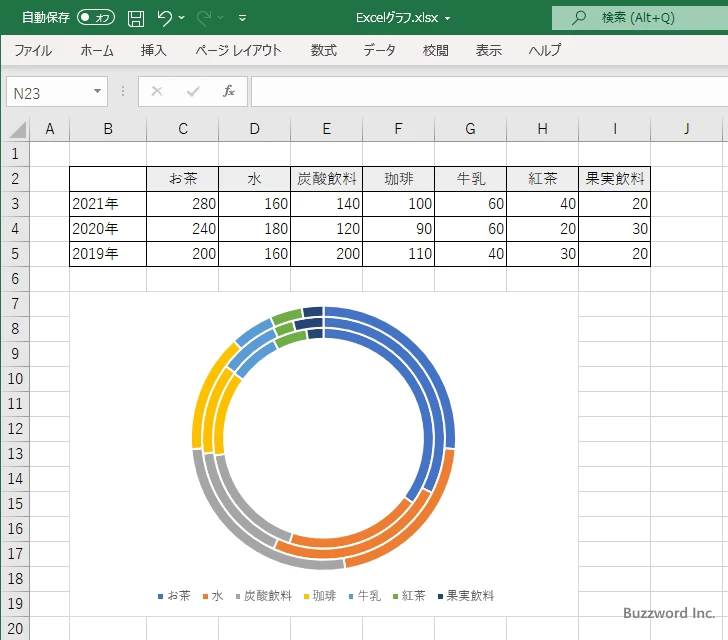This screenshot has width=728, height=640.
Task: Select row 5 header
Action: click(x=14, y=254)
